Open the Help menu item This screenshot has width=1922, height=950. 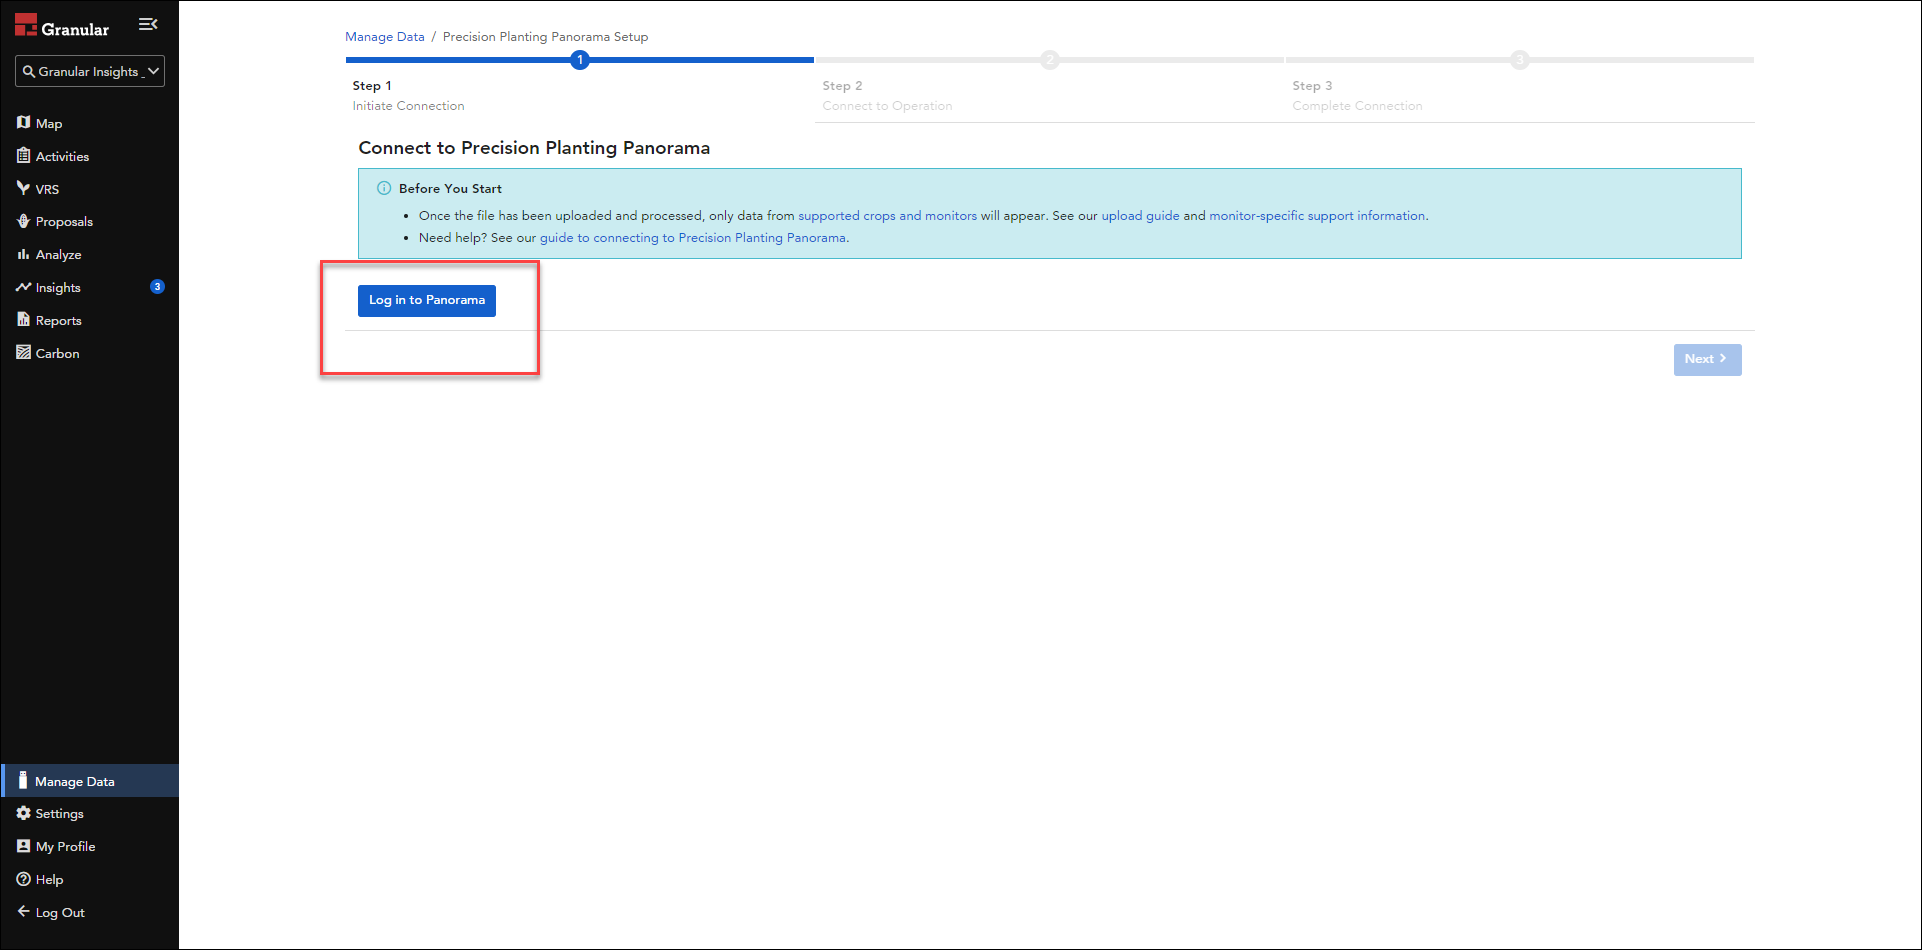(90, 880)
